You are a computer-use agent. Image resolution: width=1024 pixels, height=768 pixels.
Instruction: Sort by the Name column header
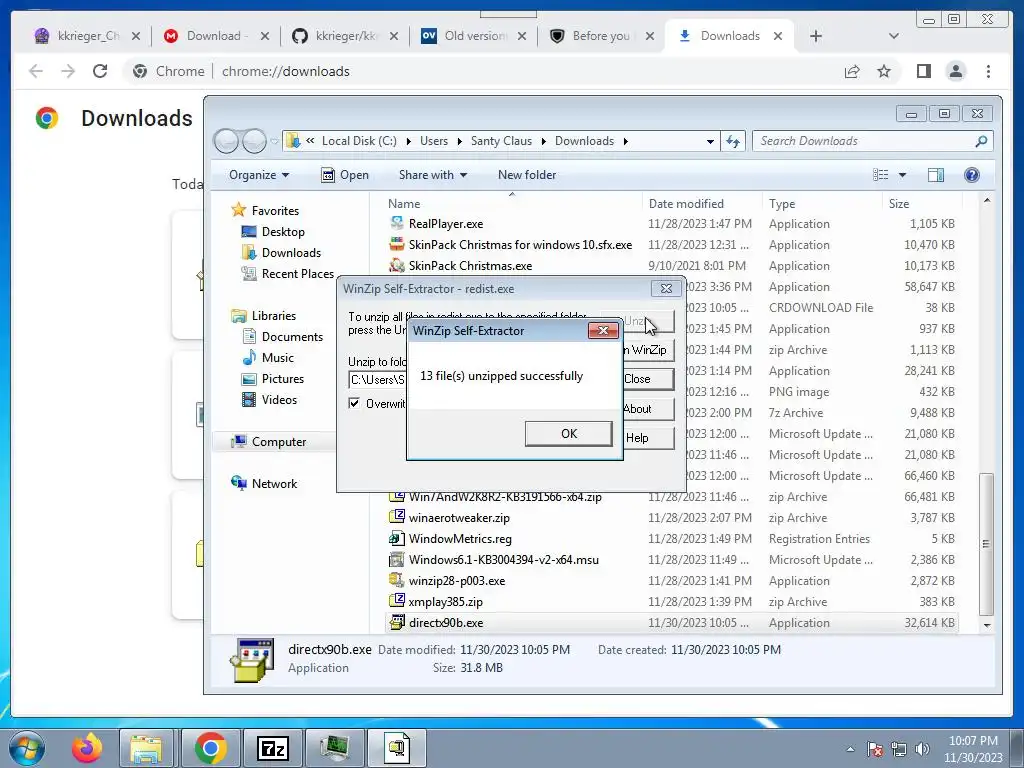point(404,204)
